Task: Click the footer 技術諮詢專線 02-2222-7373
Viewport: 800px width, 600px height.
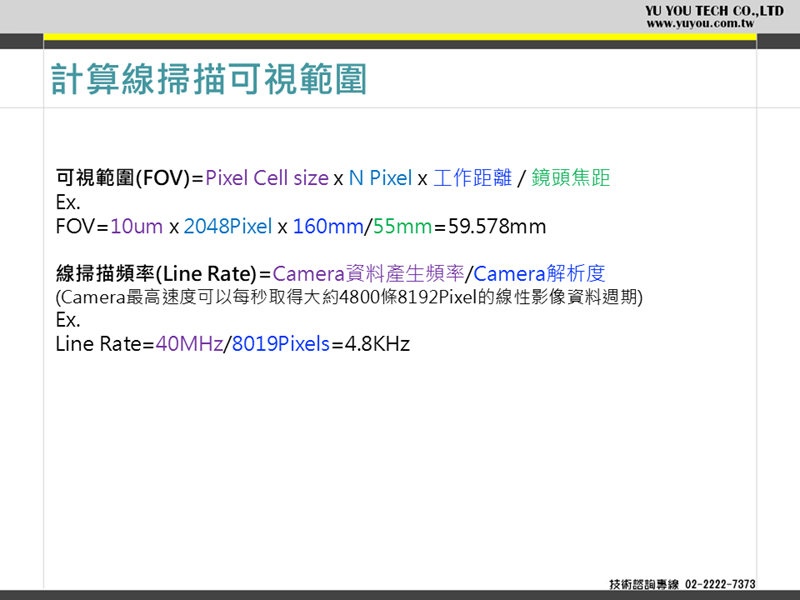Action: coord(682,584)
